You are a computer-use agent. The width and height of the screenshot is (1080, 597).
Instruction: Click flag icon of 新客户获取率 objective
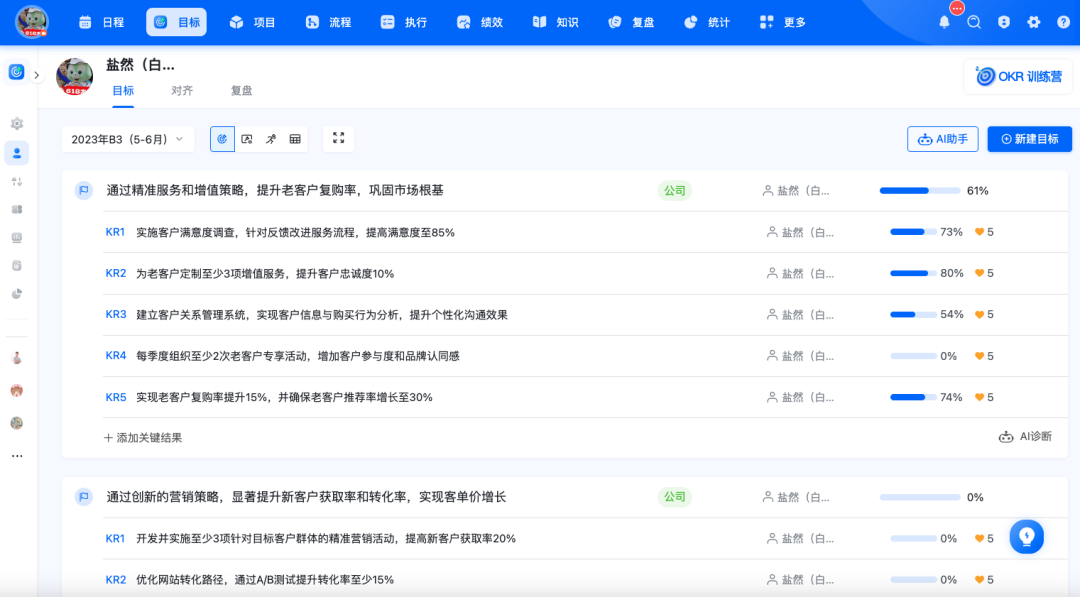[x=84, y=496]
